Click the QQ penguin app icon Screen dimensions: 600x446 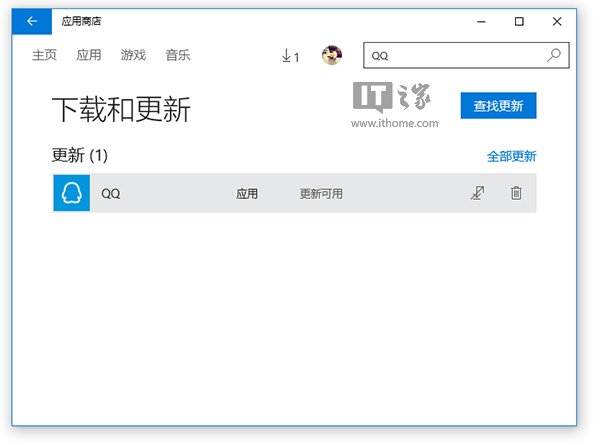pos(72,193)
